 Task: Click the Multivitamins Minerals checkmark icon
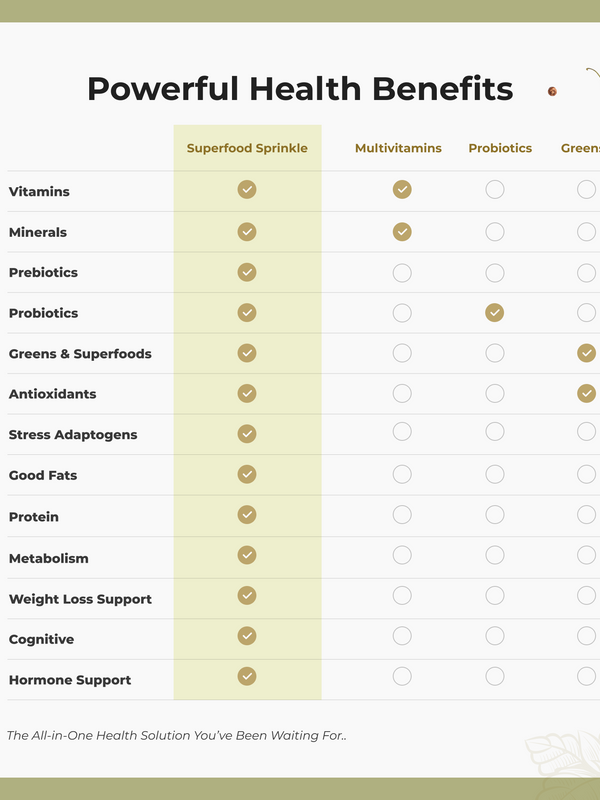(x=402, y=232)
